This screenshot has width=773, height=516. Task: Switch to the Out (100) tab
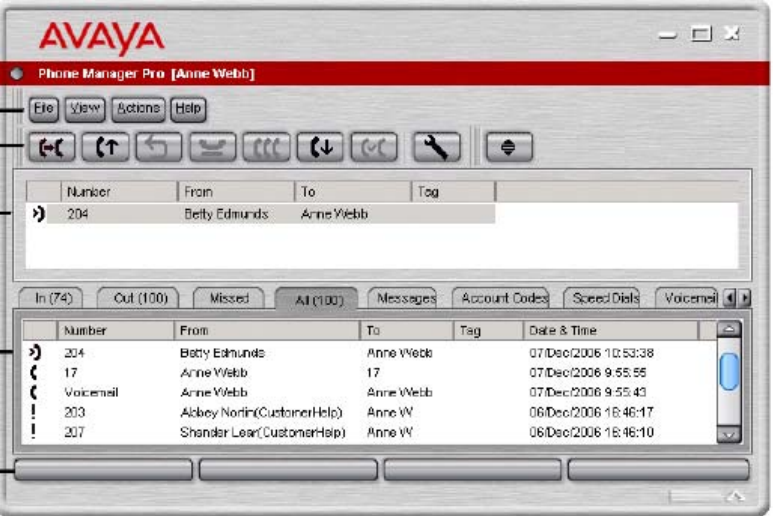point(139,298)
